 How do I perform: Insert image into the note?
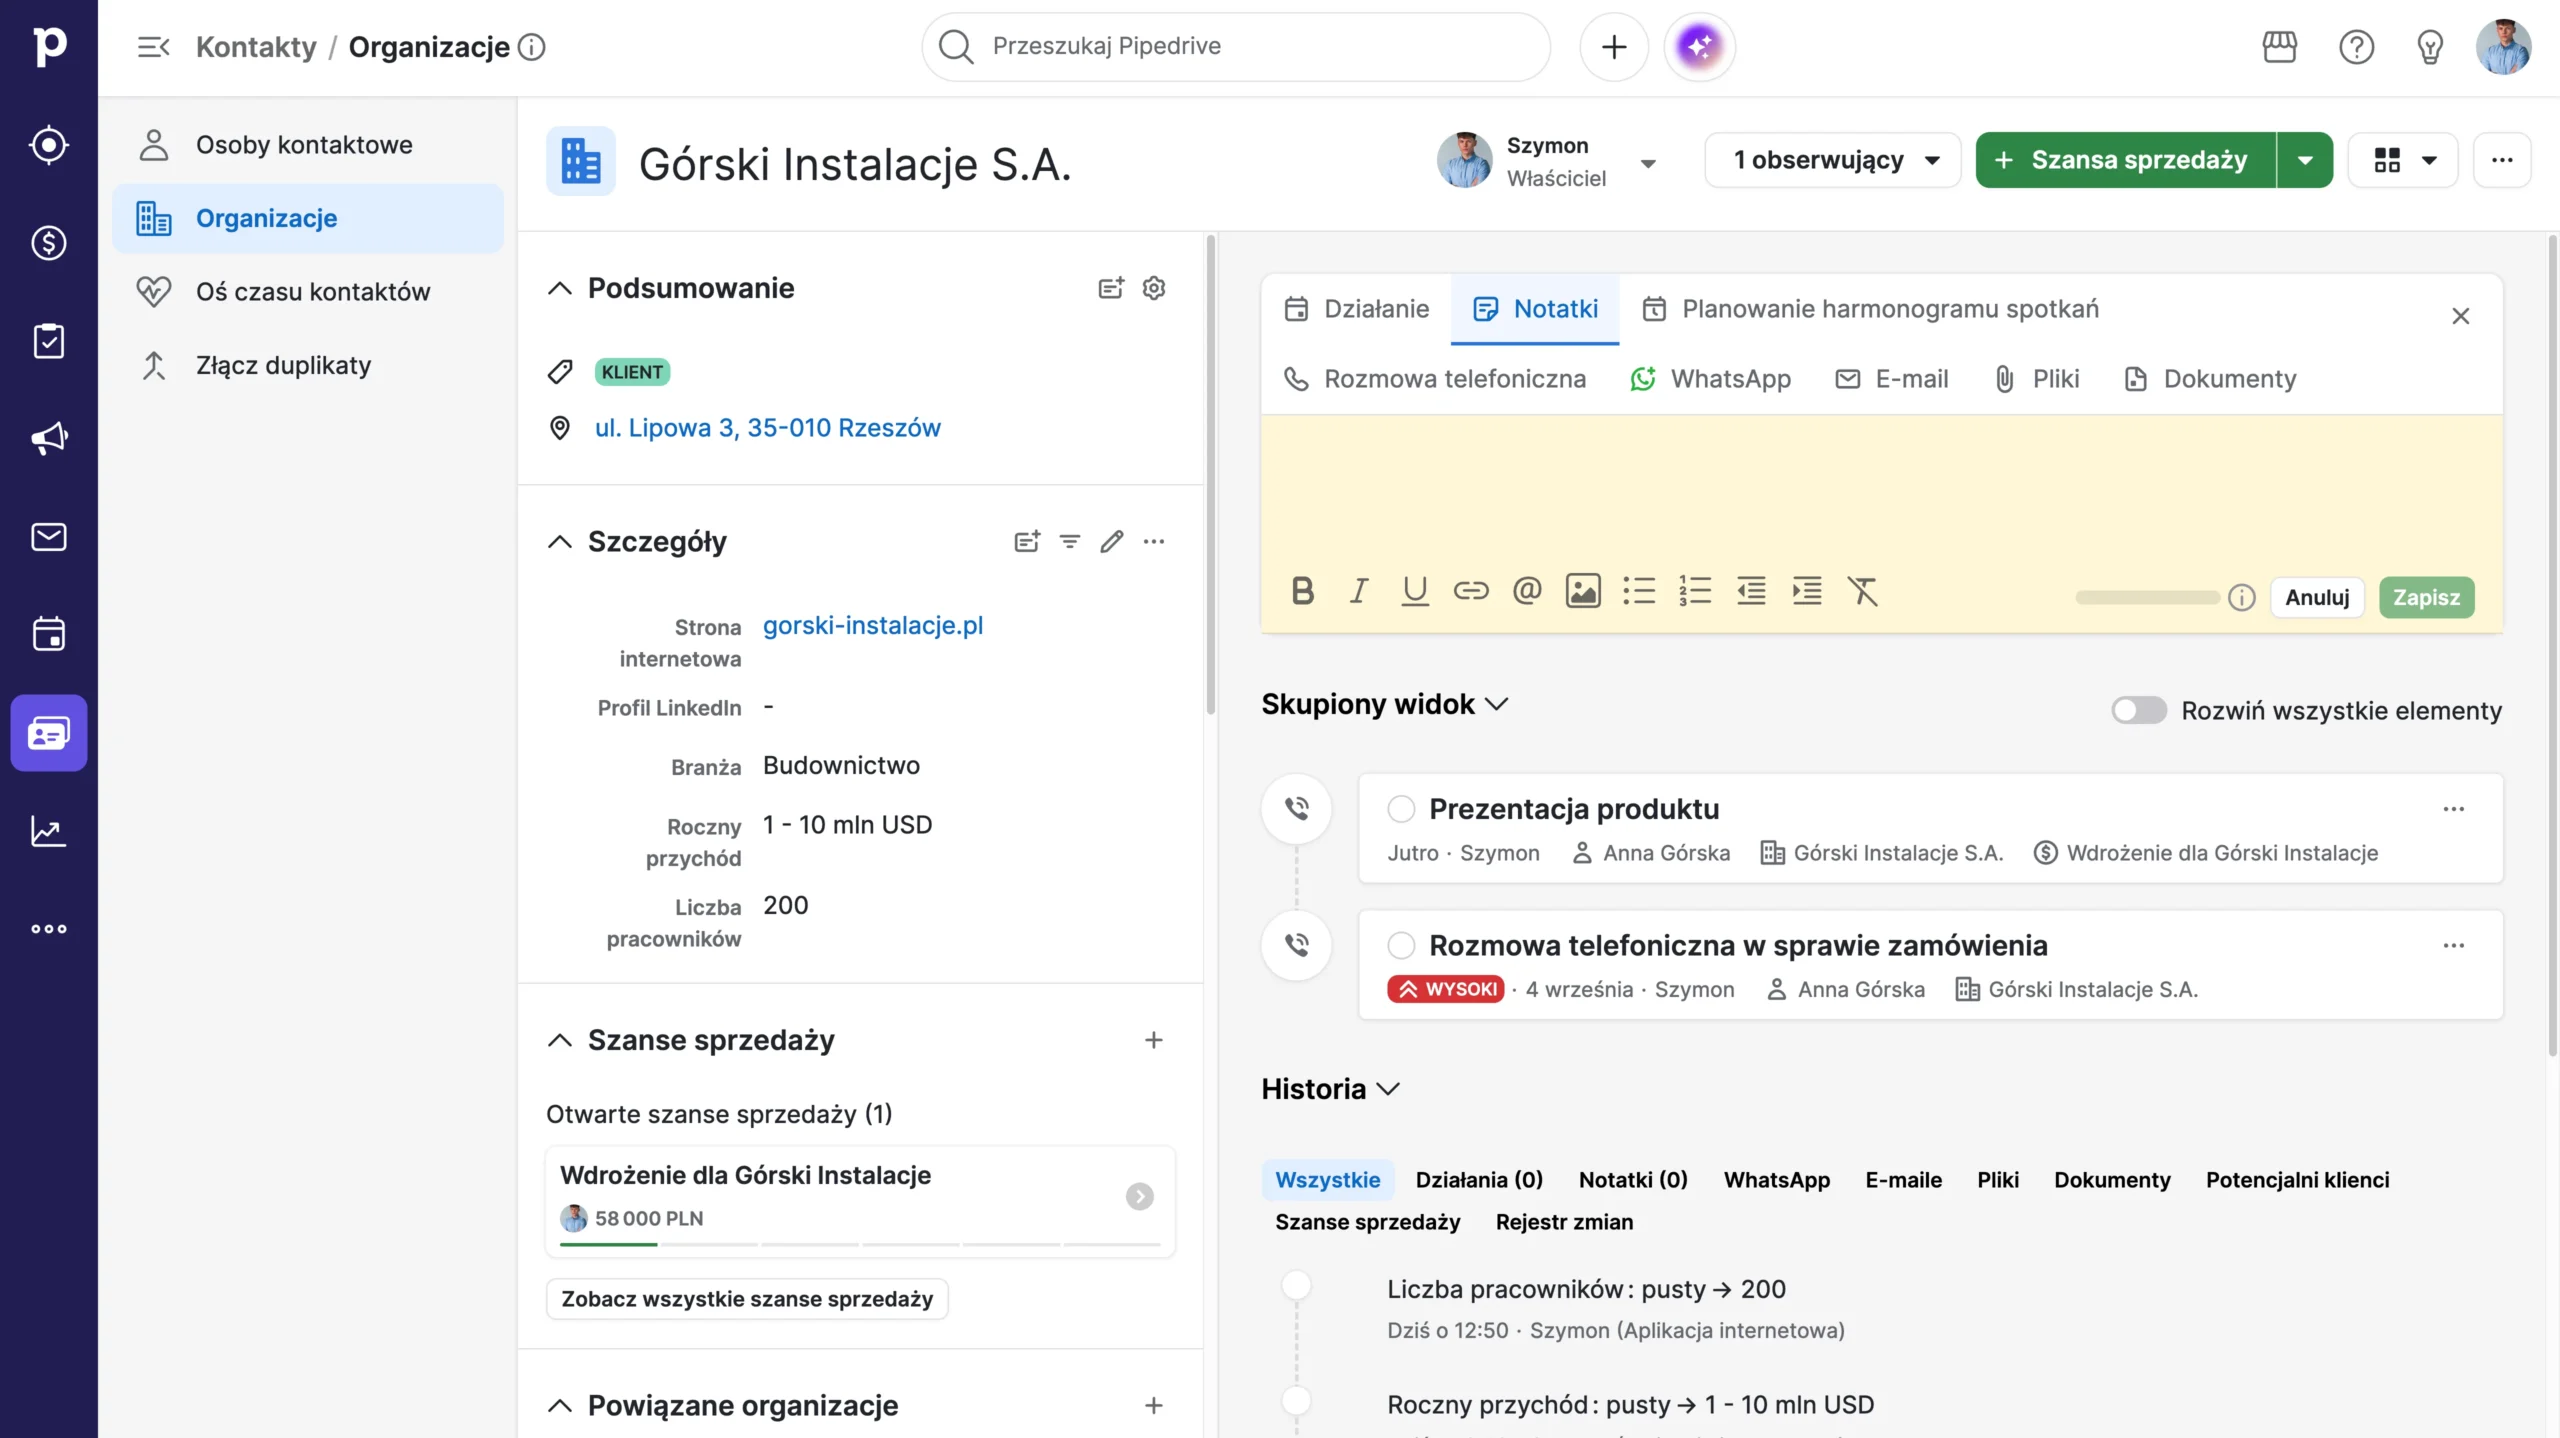(x=1582, y=591)
